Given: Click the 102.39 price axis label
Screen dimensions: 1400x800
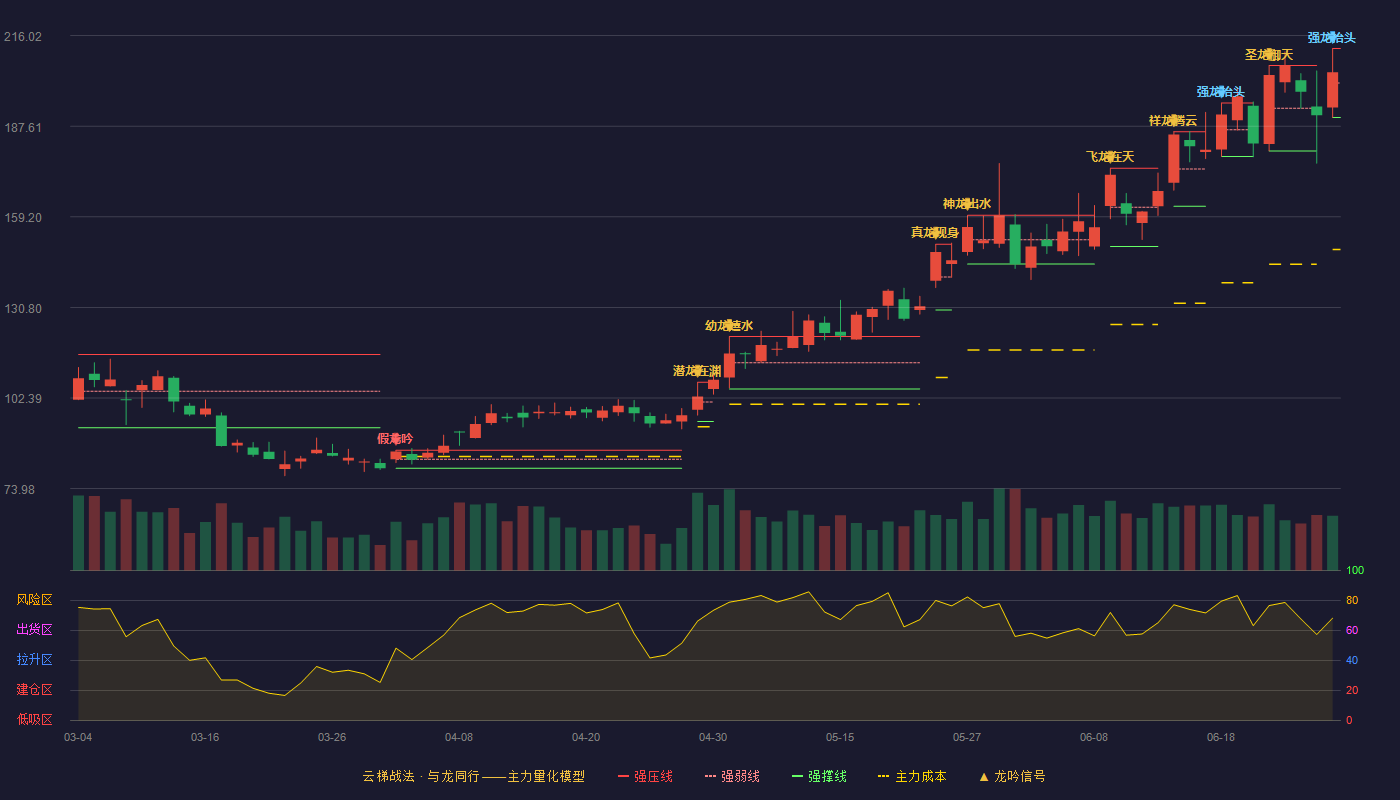Looking at the screenshot, I should pos(23,398).
